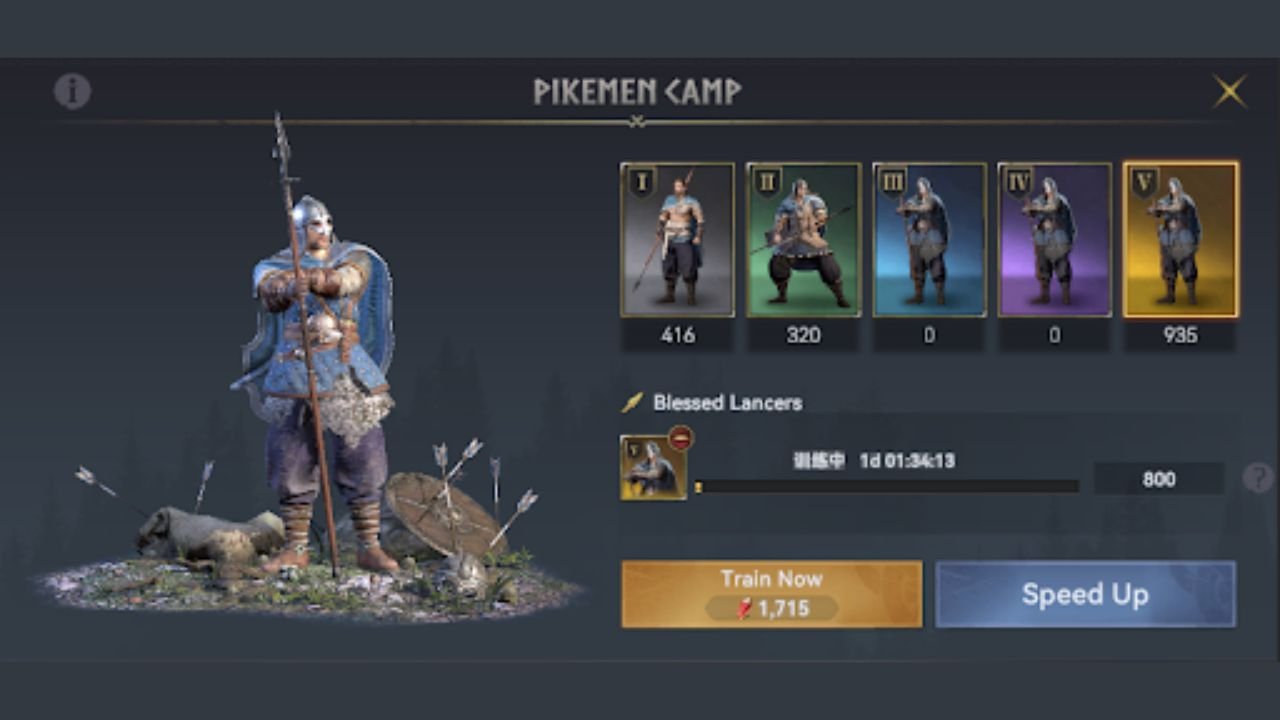Select the tier I pikeman card
1280x720 pixels.
tap(678, 240)
